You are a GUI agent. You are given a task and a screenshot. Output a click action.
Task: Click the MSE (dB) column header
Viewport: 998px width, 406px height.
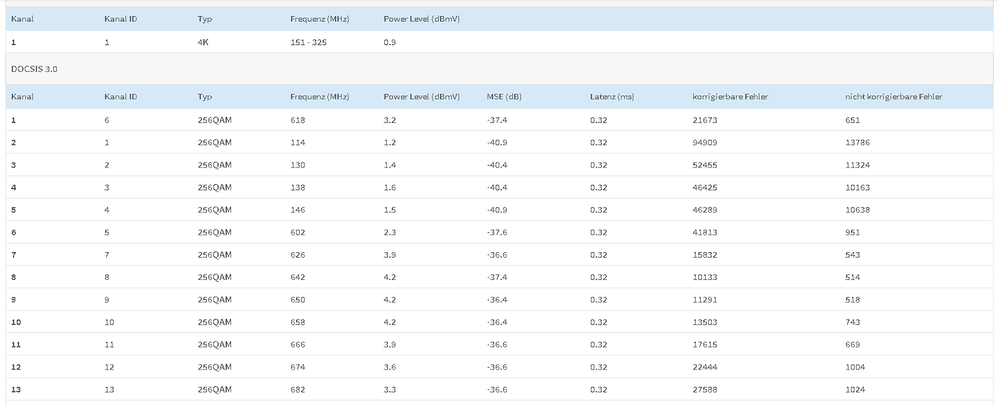click(x=503, y=97)
